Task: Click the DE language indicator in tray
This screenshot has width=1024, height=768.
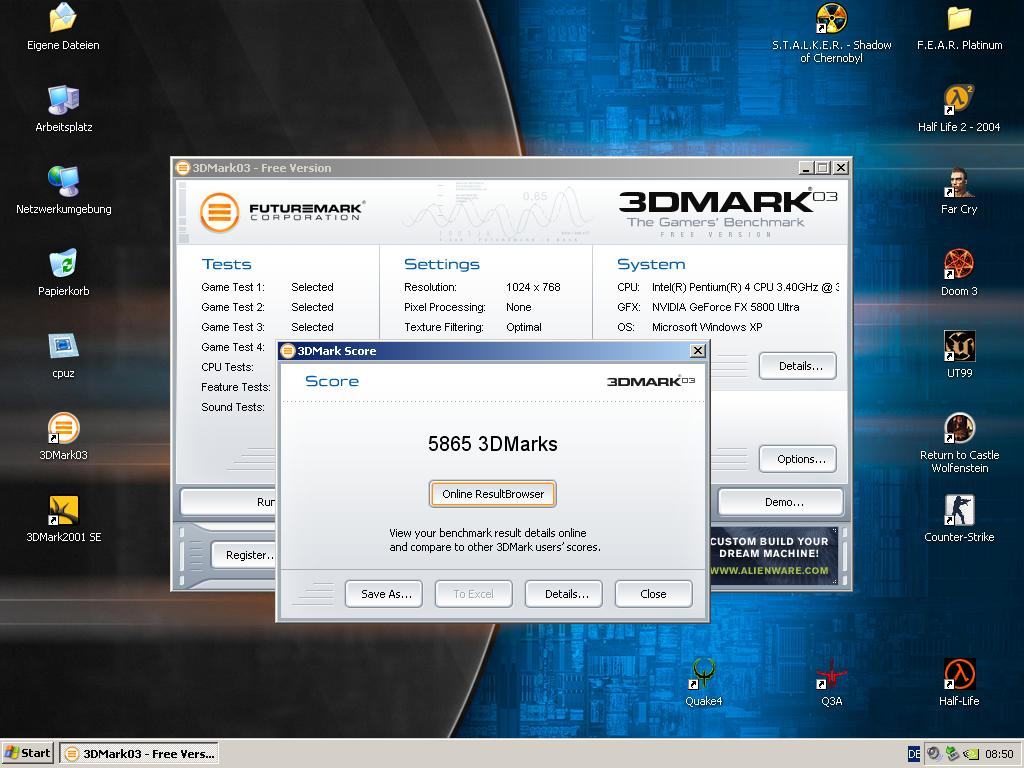Action: [x=914, y=754]
